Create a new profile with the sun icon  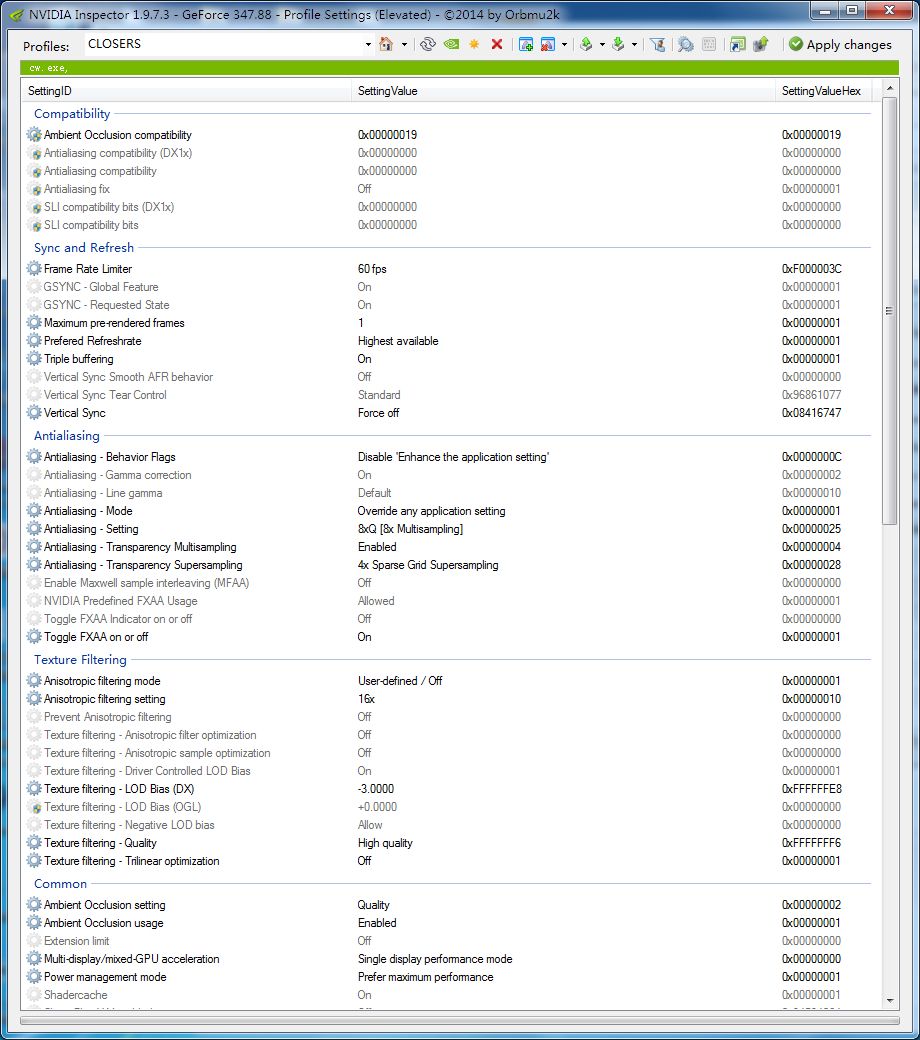(x=474, y=44)
